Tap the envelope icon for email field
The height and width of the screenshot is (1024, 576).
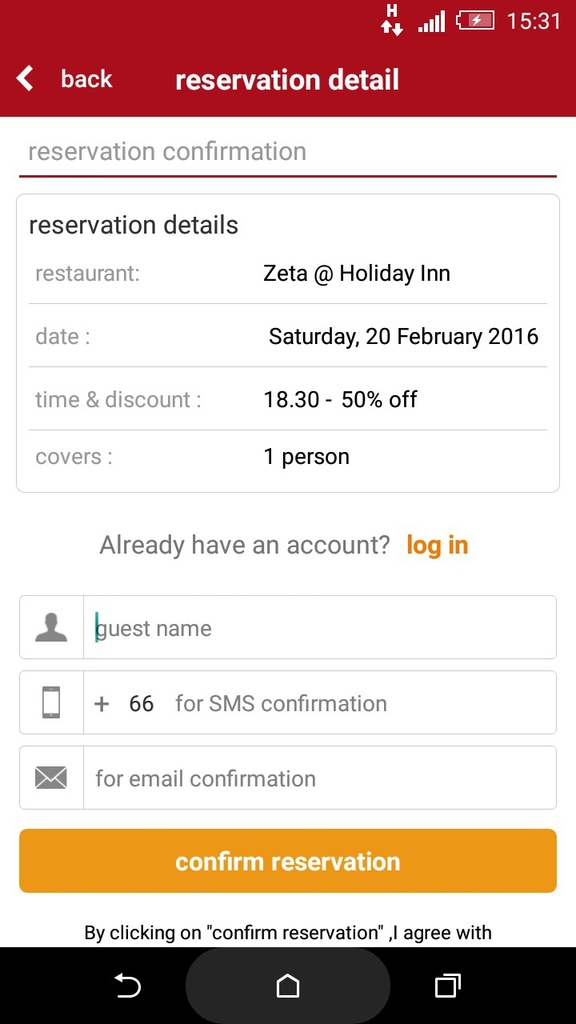(x=51, y=778)
